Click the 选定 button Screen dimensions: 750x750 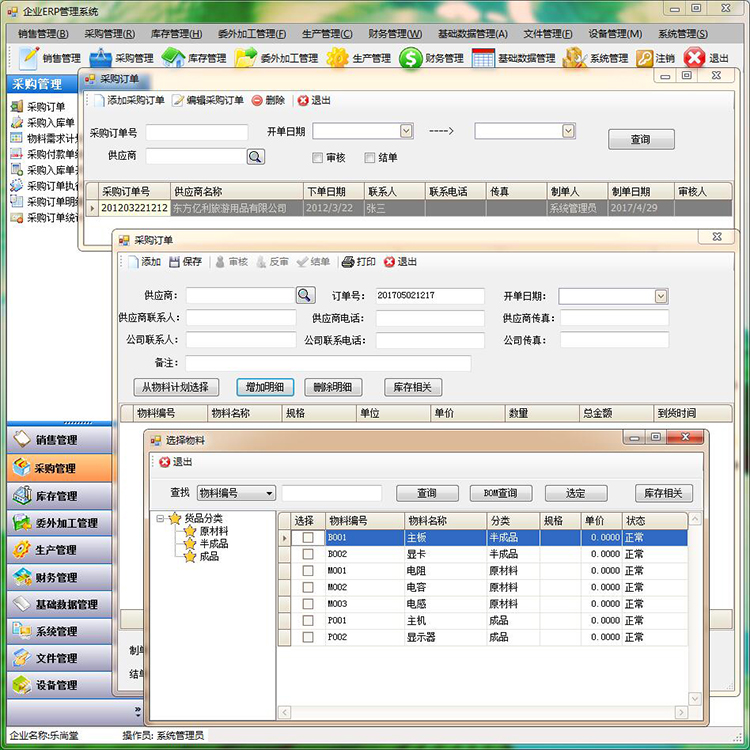[x=576, y=493]
